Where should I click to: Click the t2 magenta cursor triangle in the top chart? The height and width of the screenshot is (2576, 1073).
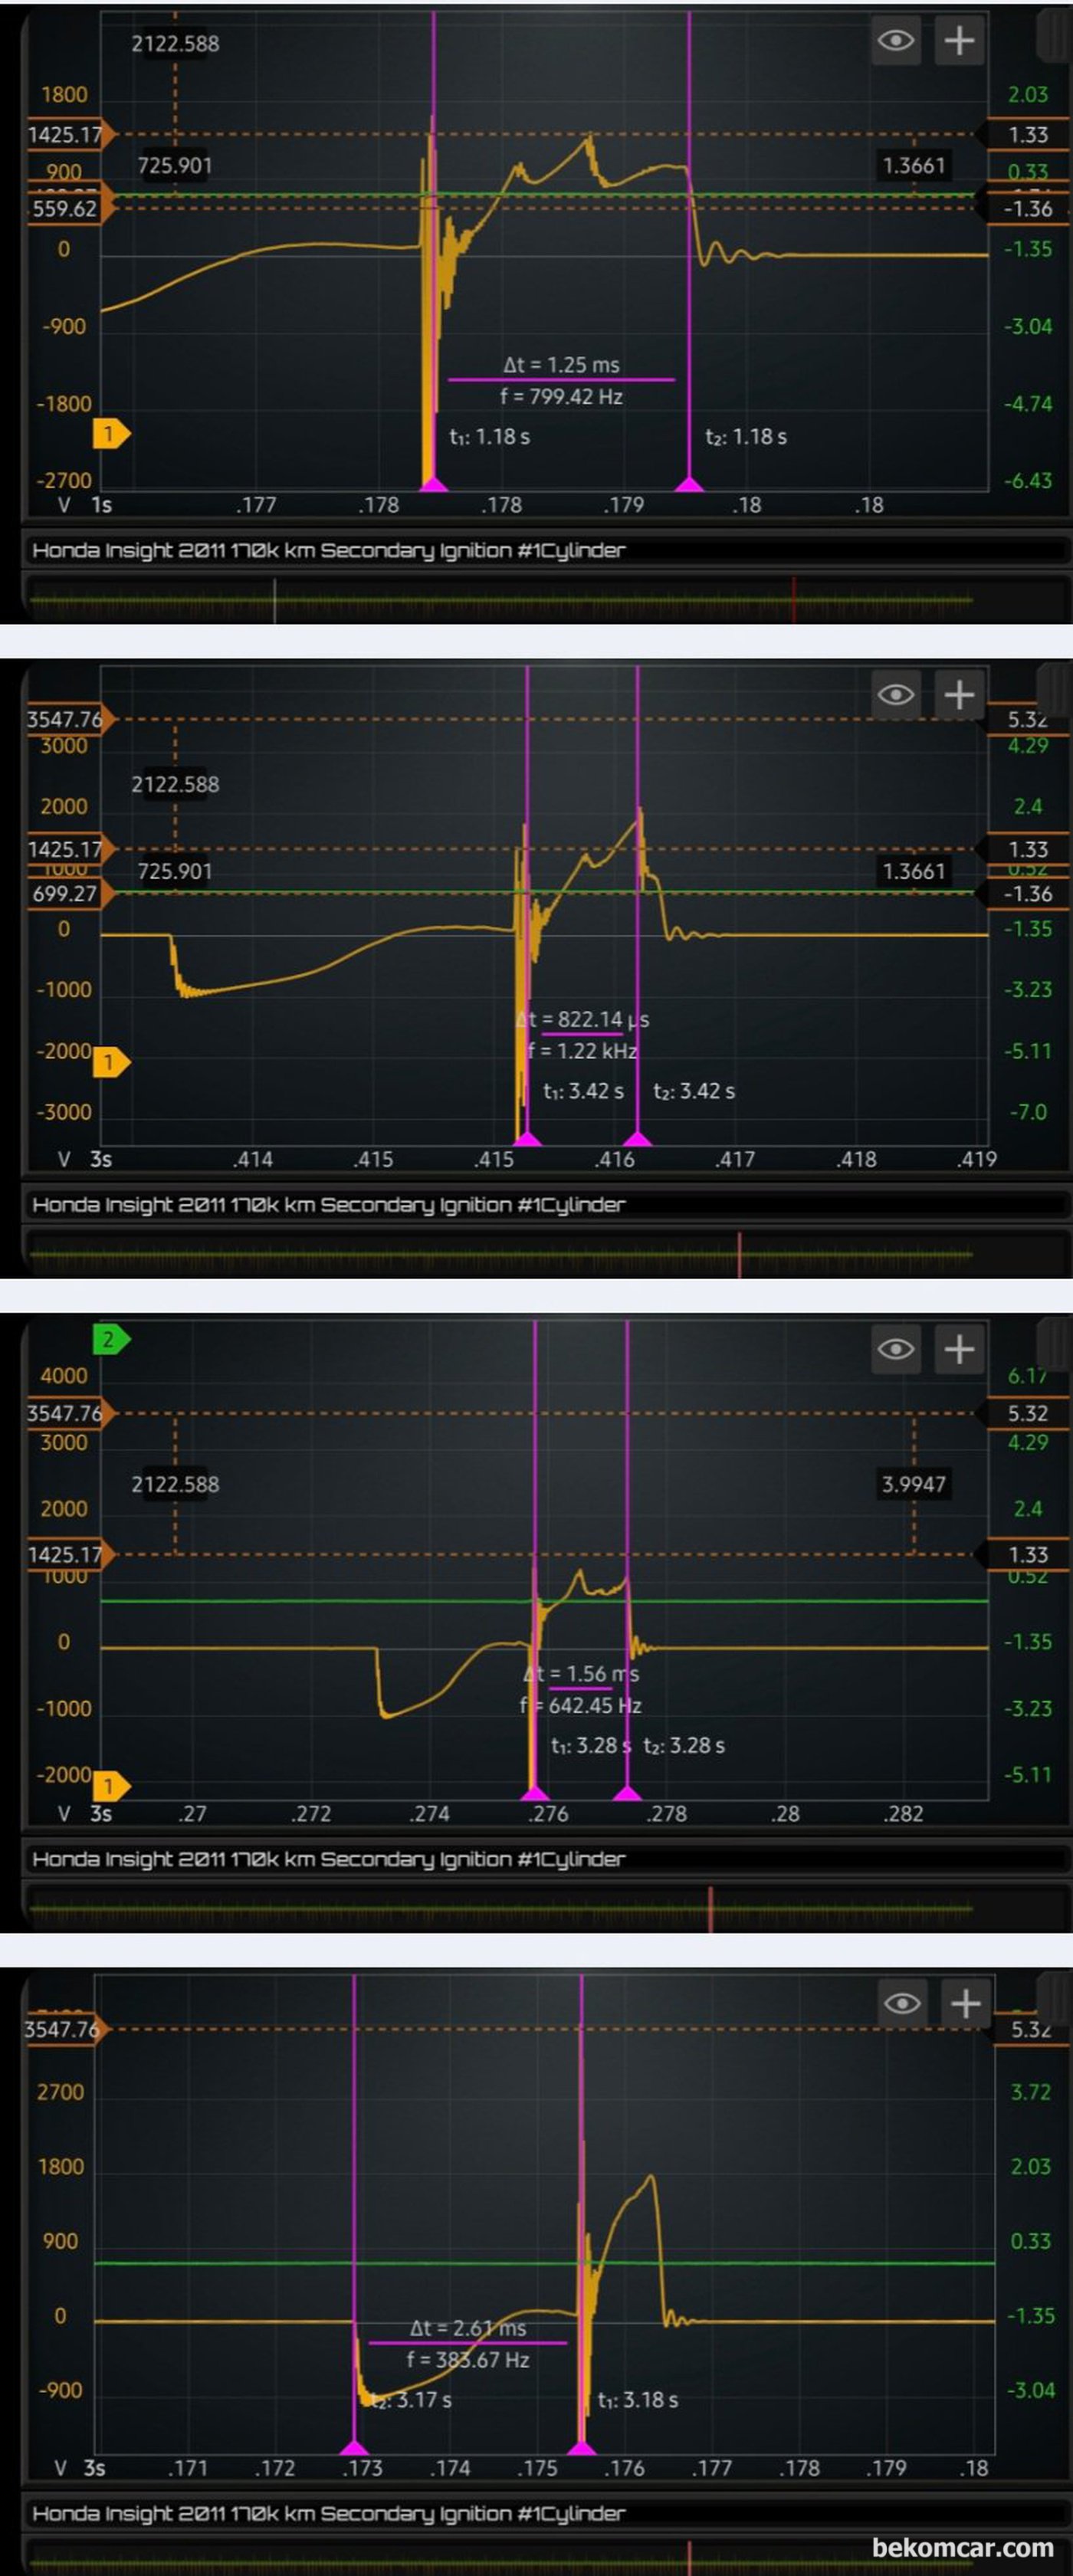point(689,485)
